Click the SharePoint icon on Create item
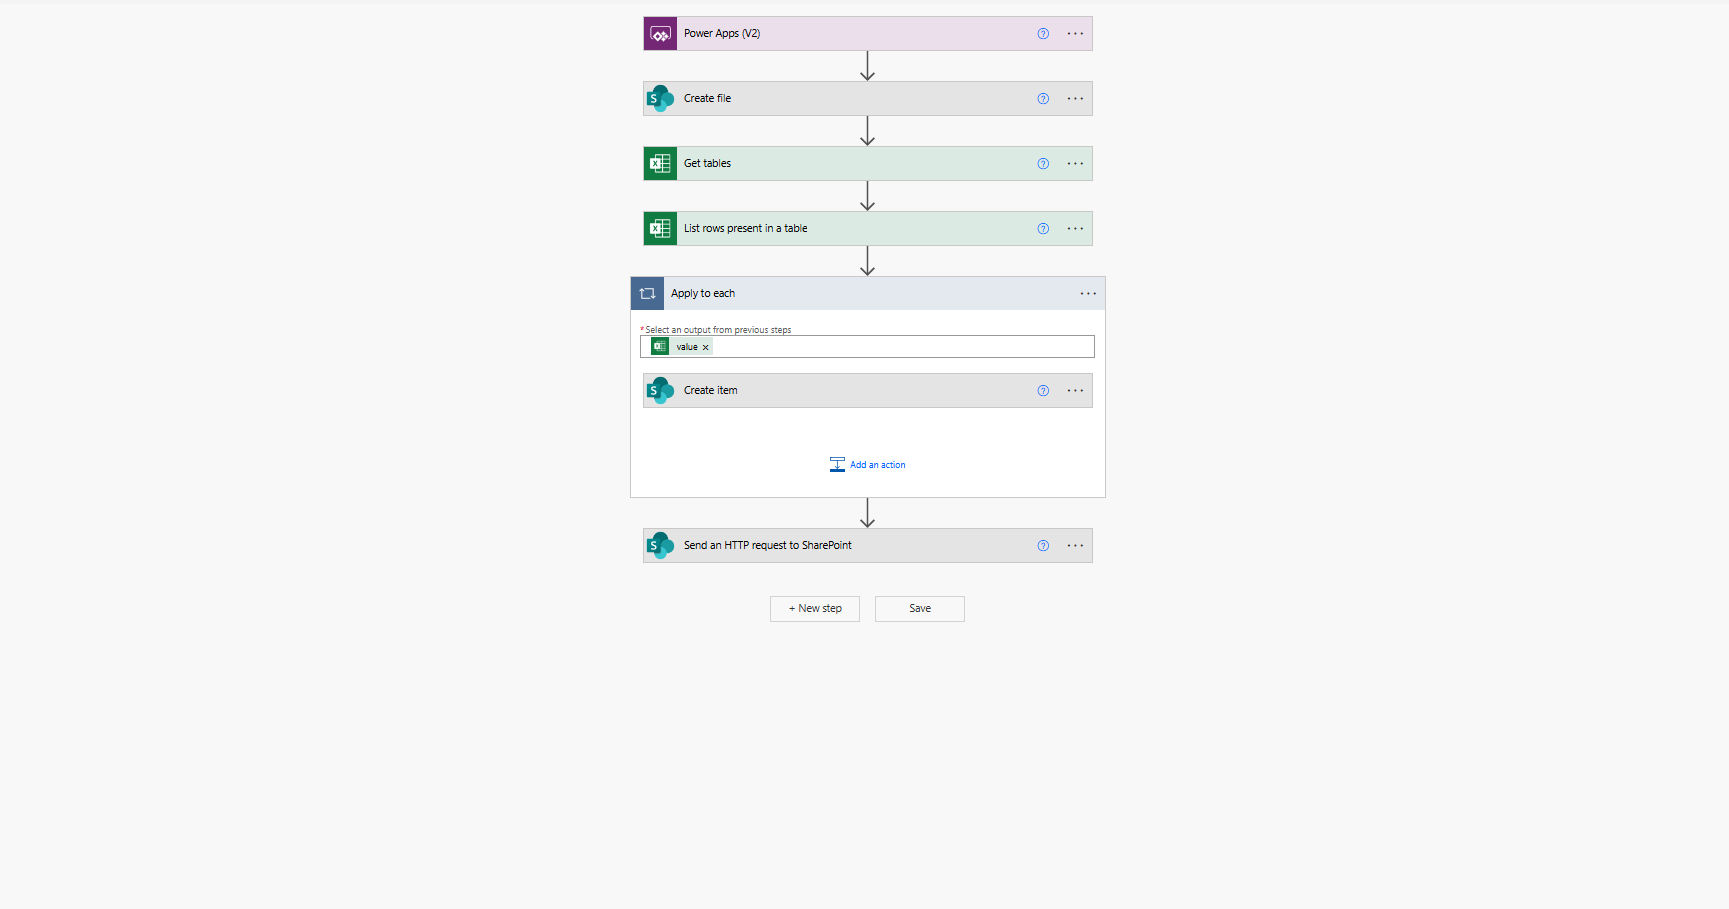 coord(660,391)
